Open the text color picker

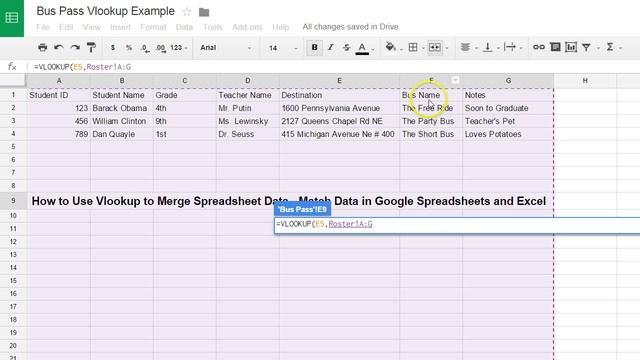point(362,48)
